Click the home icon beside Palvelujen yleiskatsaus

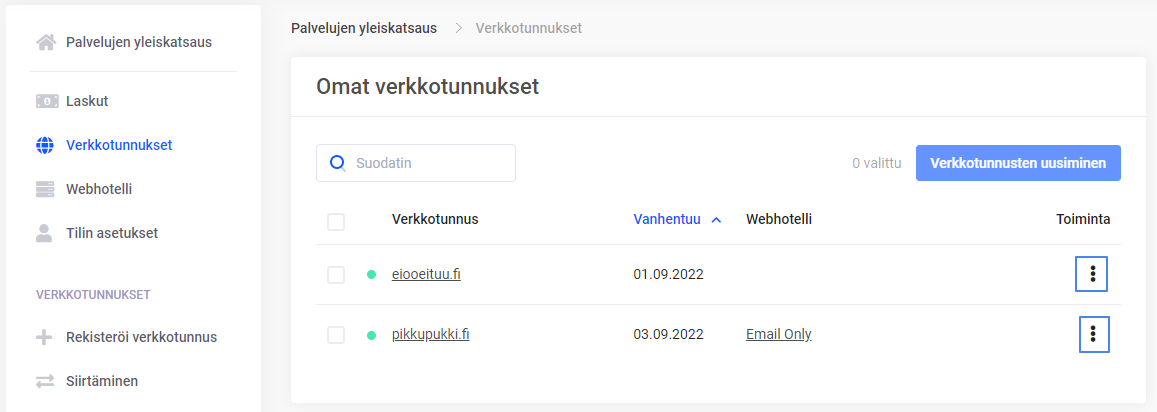tap(45, 42)
